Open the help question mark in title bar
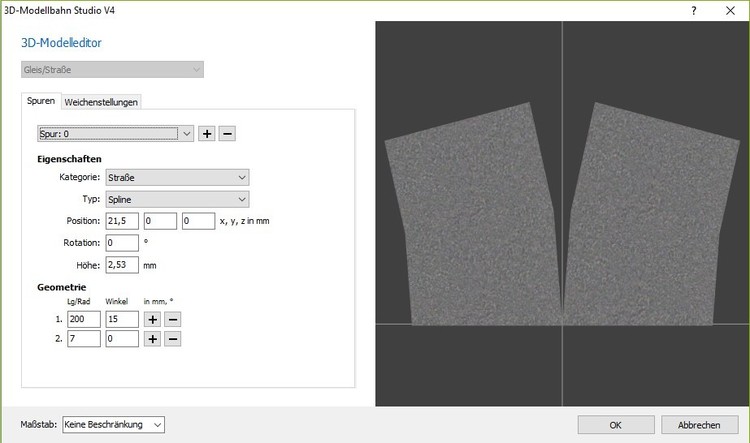 tap(694, 11)
